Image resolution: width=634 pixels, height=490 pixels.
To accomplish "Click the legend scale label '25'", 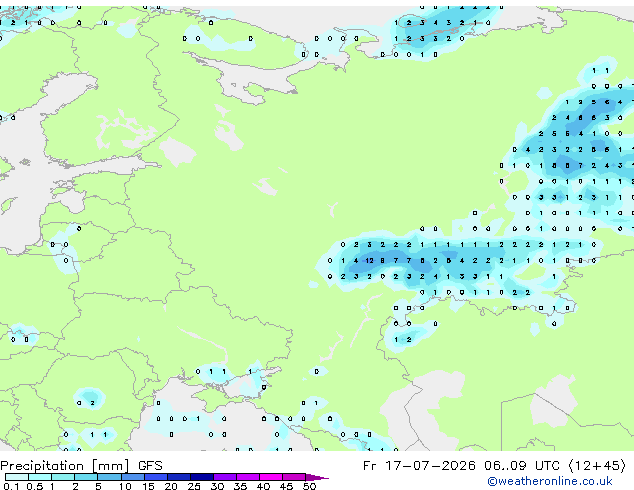I will click(194, 486).
